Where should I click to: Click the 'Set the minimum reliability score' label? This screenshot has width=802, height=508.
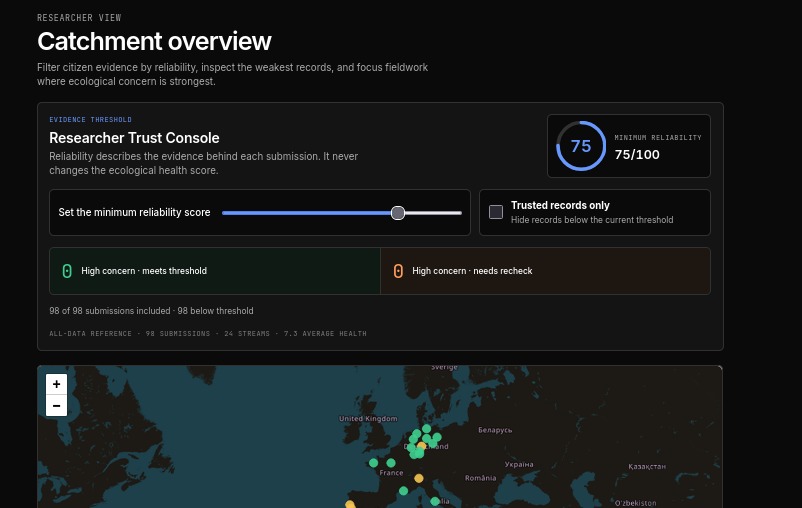(134, 212)
